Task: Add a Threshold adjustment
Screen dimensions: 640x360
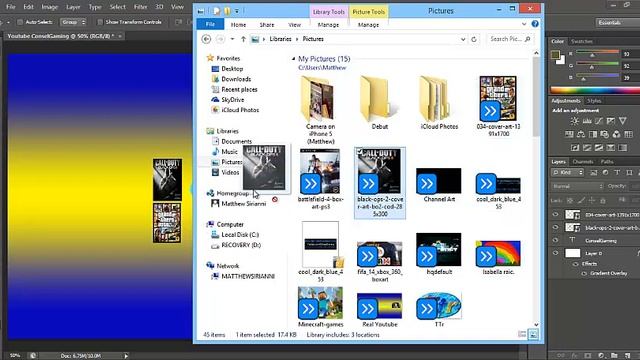Action: pyautogui.click(x=599, y=147)
